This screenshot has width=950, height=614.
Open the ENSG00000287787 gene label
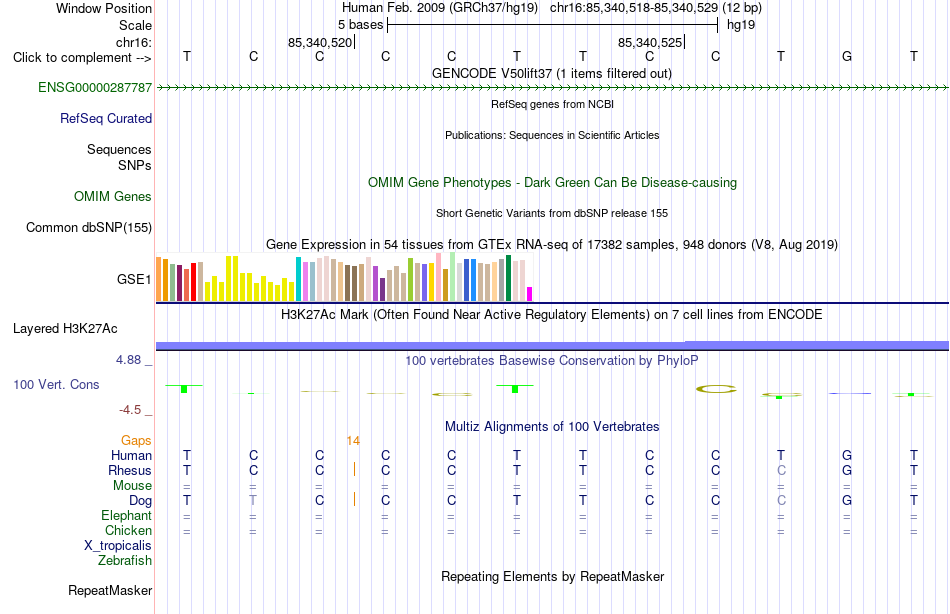(x=95, y=87)
